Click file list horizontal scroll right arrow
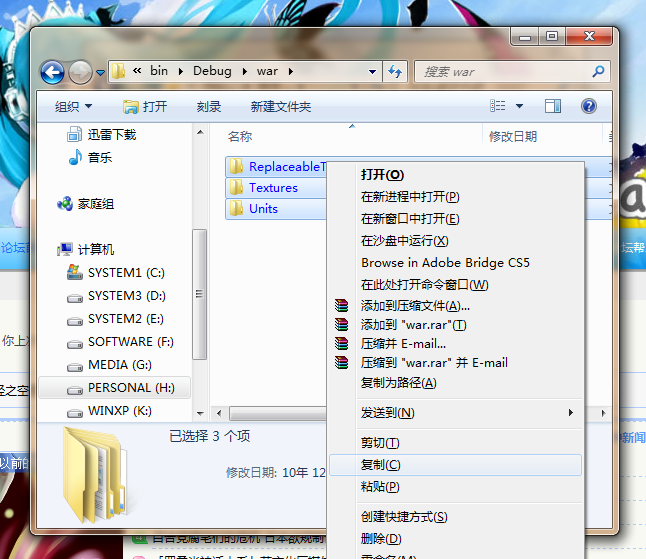Screen dimensions: 646x559 [604, 413]
